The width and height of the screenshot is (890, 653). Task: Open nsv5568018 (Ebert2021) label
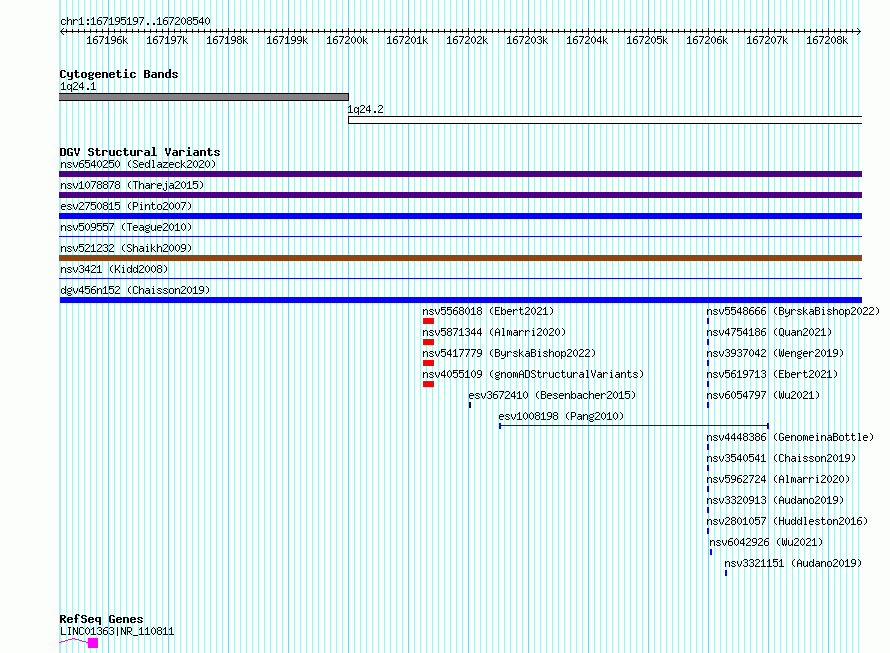(488, 311)
